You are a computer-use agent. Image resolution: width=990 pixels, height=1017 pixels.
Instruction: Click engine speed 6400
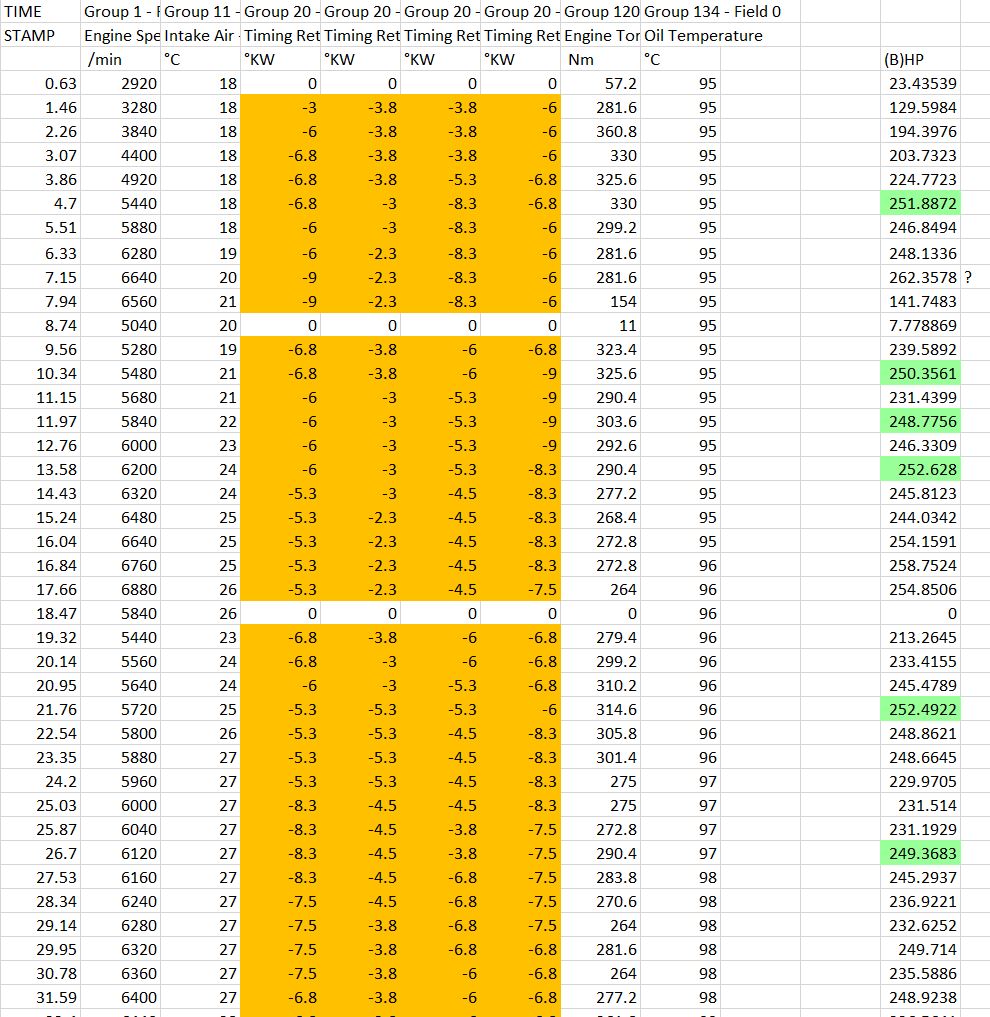pos(121,998)
